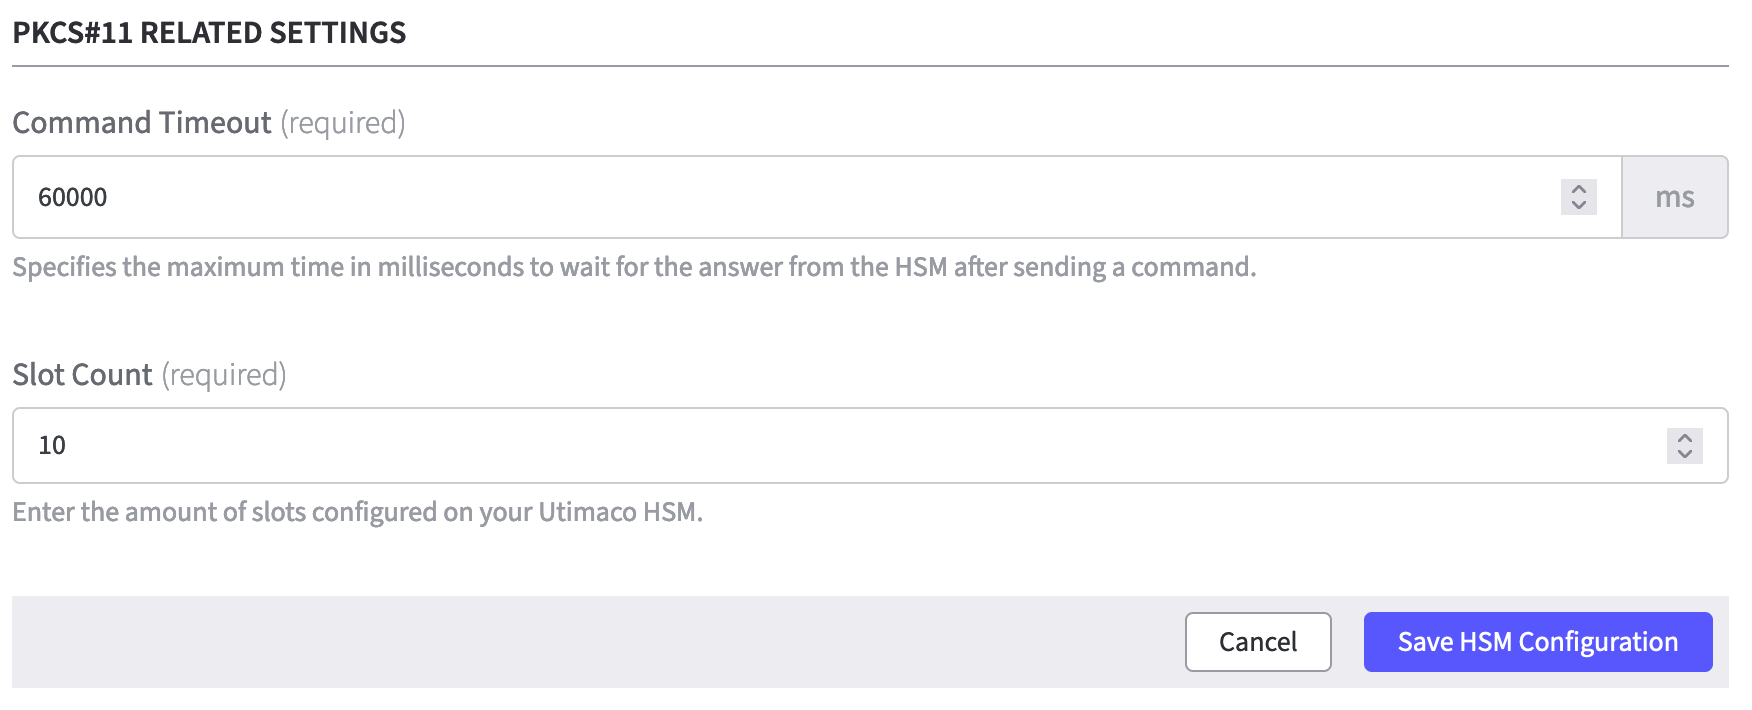Viewport: 1752px width, 710px height.
Task: Click the ms unit addon box
Action: point(1674,197)
